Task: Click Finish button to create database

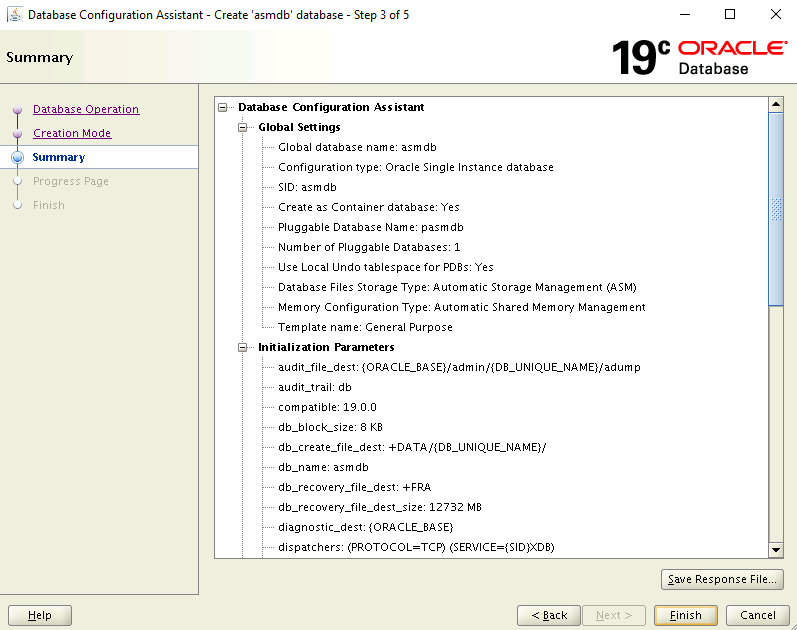Action: [x=686, y=615]
